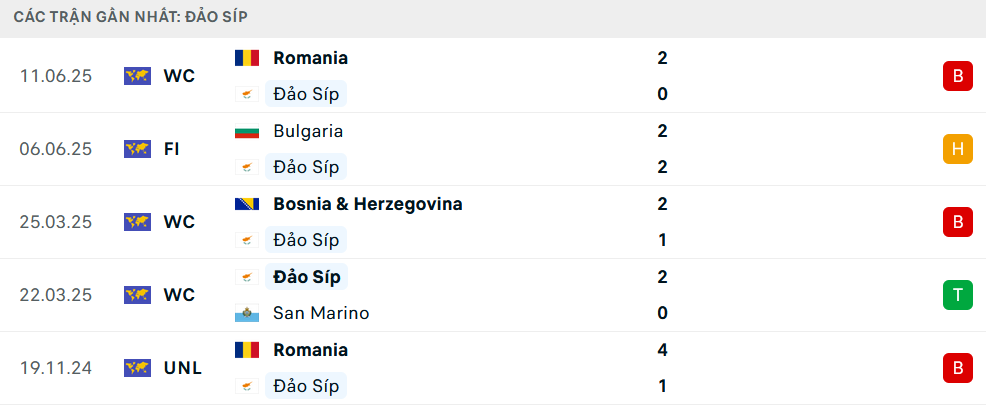Click the Bulgaria flag icon
This screenshot has height=406, width=986.
pos(247,131)
